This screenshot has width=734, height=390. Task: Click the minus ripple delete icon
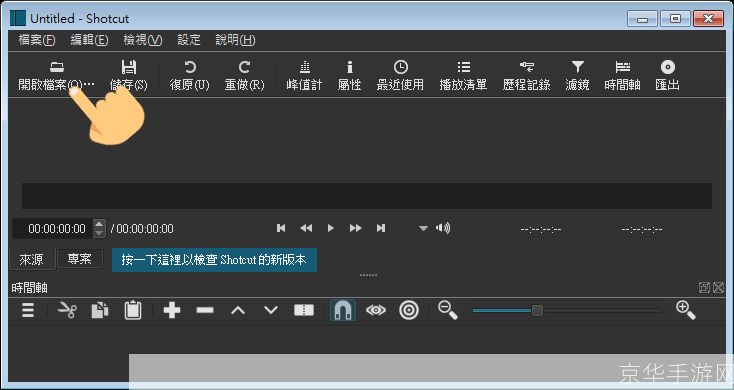click(x=205, y=310)
